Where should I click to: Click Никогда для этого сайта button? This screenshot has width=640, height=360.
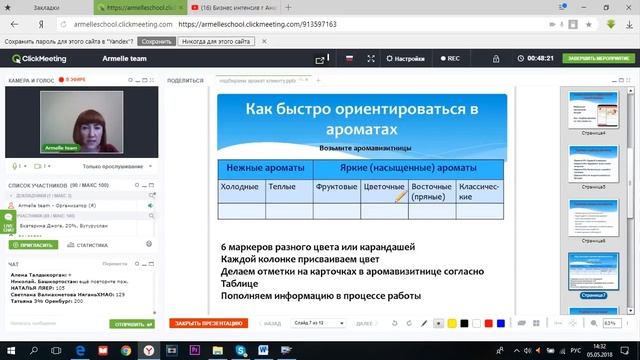(x=216, y=41)
